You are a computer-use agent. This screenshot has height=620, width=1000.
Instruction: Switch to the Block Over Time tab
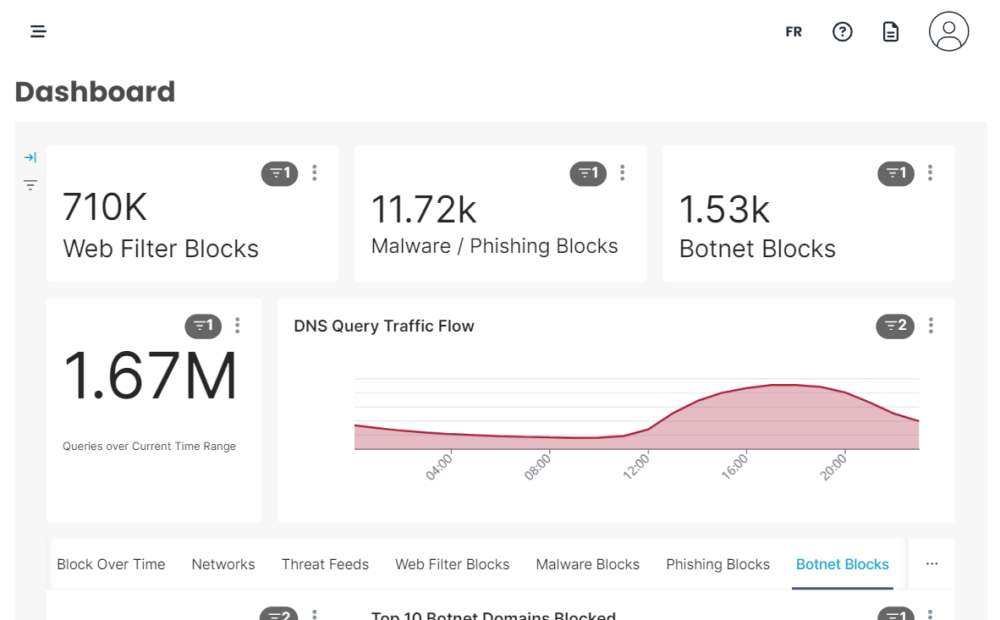[111, 565]
